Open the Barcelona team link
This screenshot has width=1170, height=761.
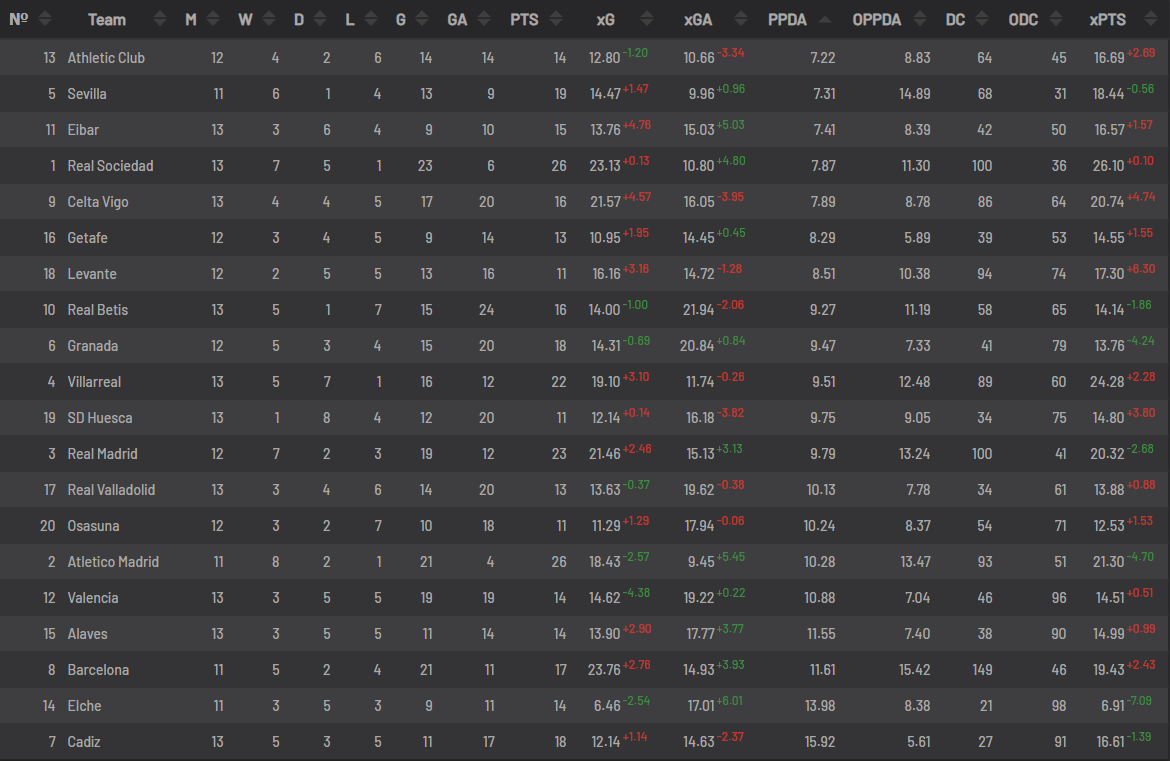pos(98,670)
